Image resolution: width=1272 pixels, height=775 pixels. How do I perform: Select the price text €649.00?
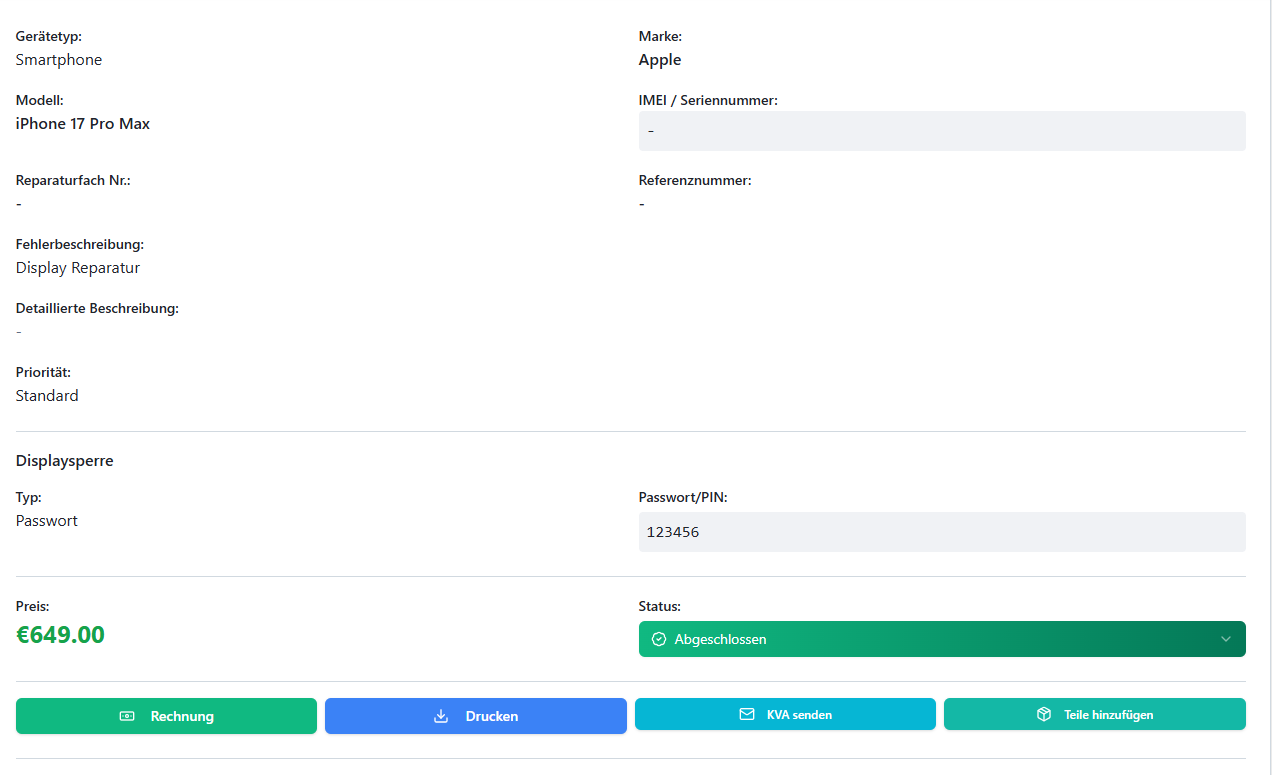[60, 635]
